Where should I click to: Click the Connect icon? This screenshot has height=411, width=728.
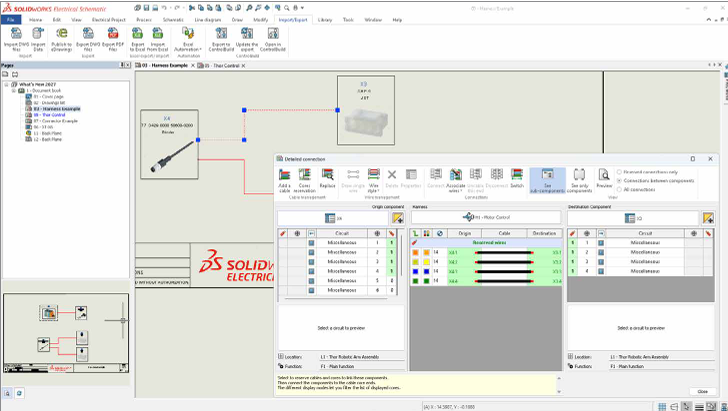pyautogui.click(x=436, y=175)
